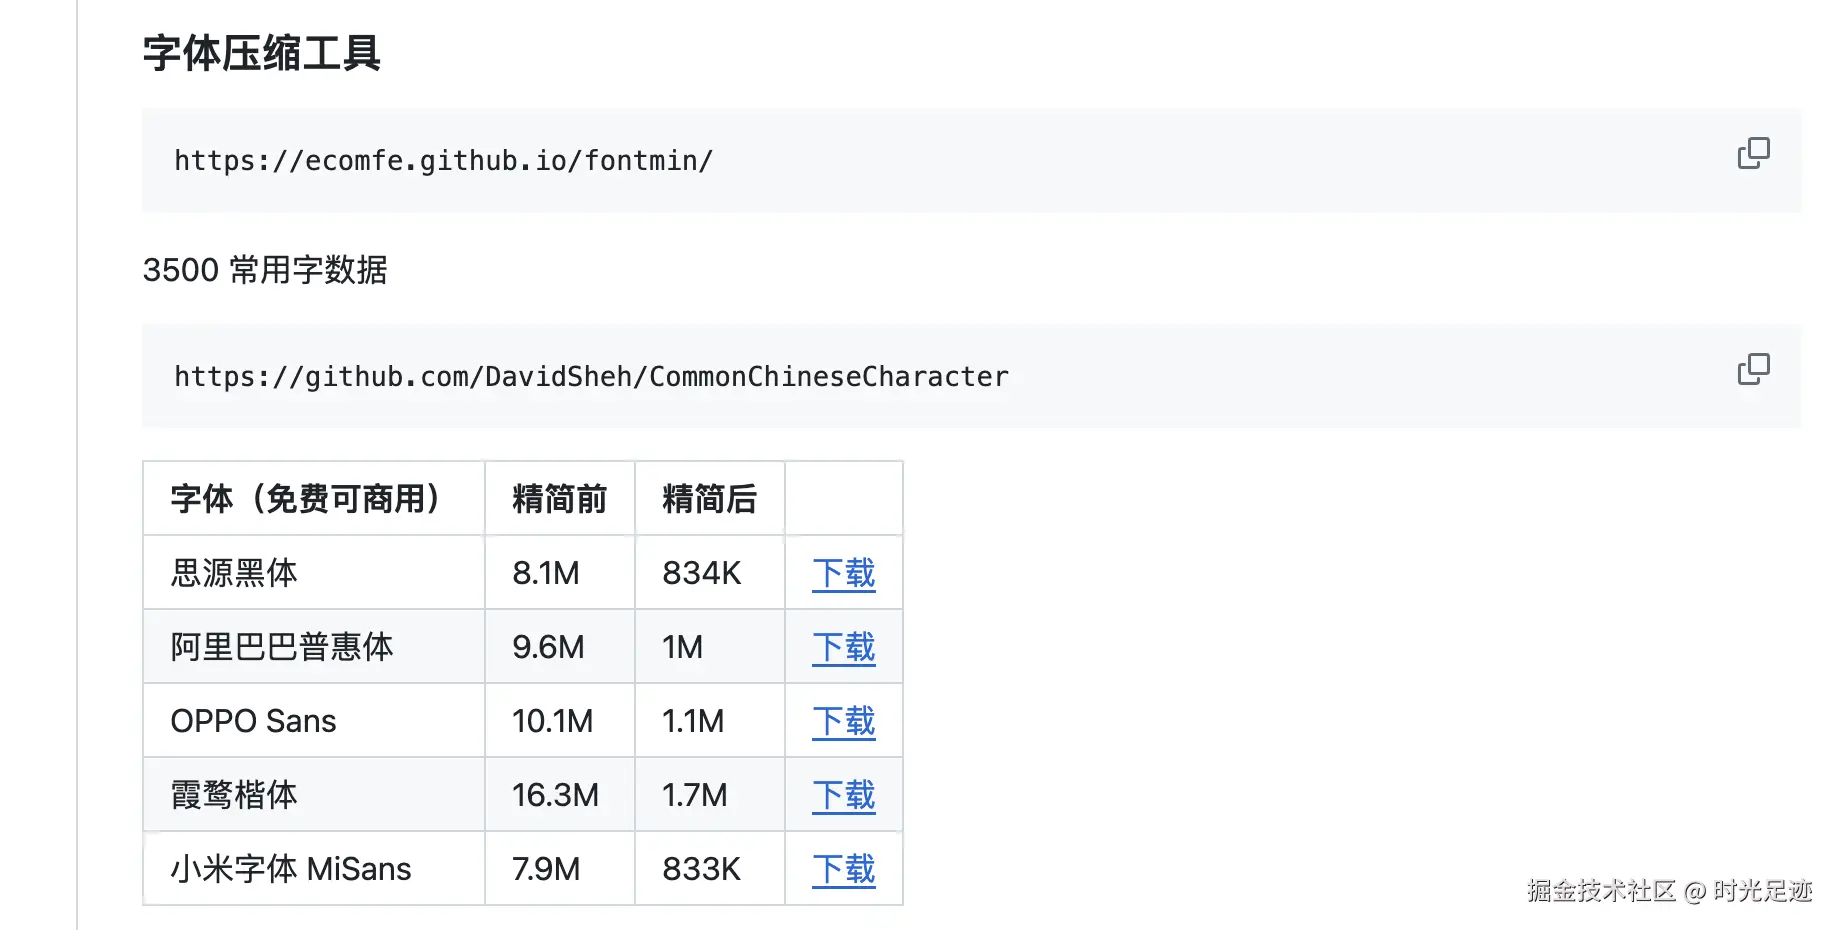The height and width of the screenshot is (930, 1838).
Task: Copy the fontmin URL code block
Action: point(1753,153)
